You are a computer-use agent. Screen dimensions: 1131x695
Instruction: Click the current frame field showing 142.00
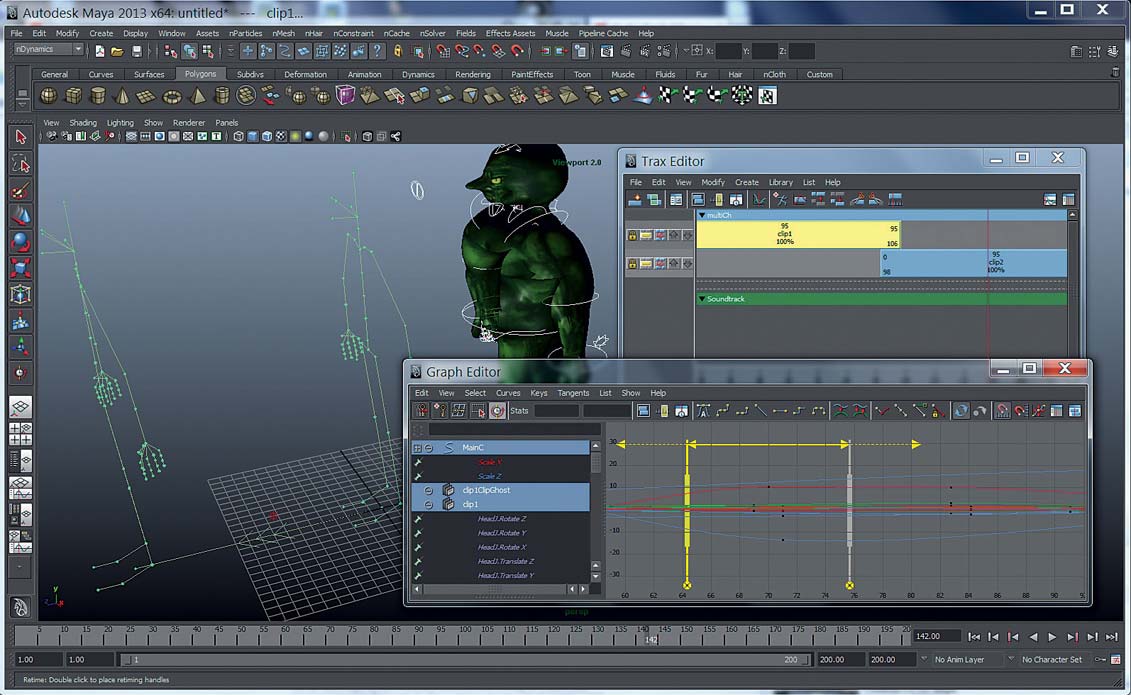coord(937,636)
